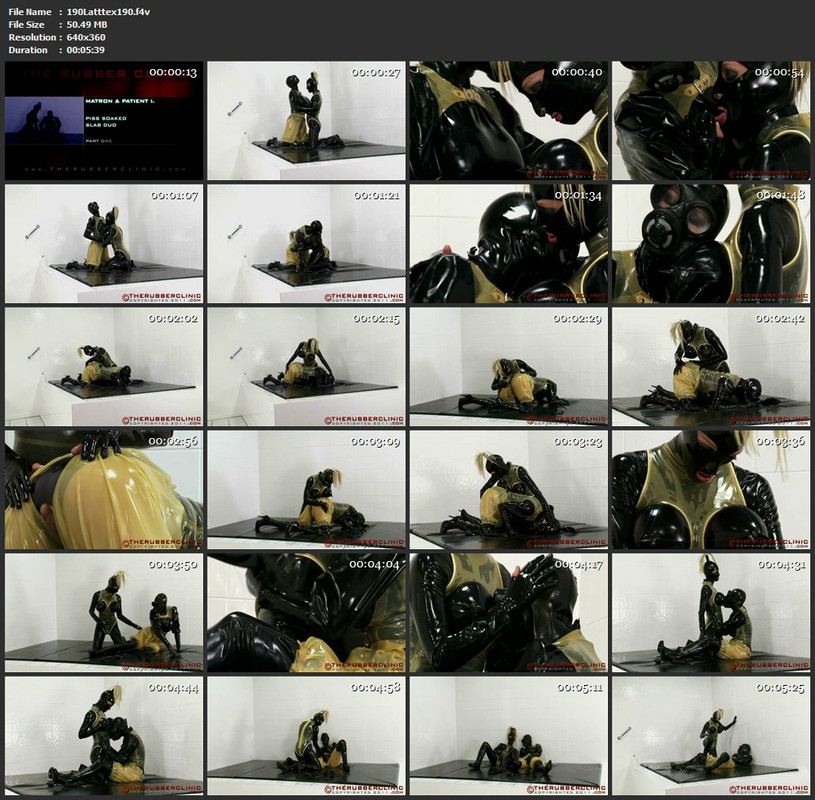Viewport: 815px width, 800px height.
Task: Open the frame stamped 00:04:31
Action: pyautogui.click(x=711, y=612)
